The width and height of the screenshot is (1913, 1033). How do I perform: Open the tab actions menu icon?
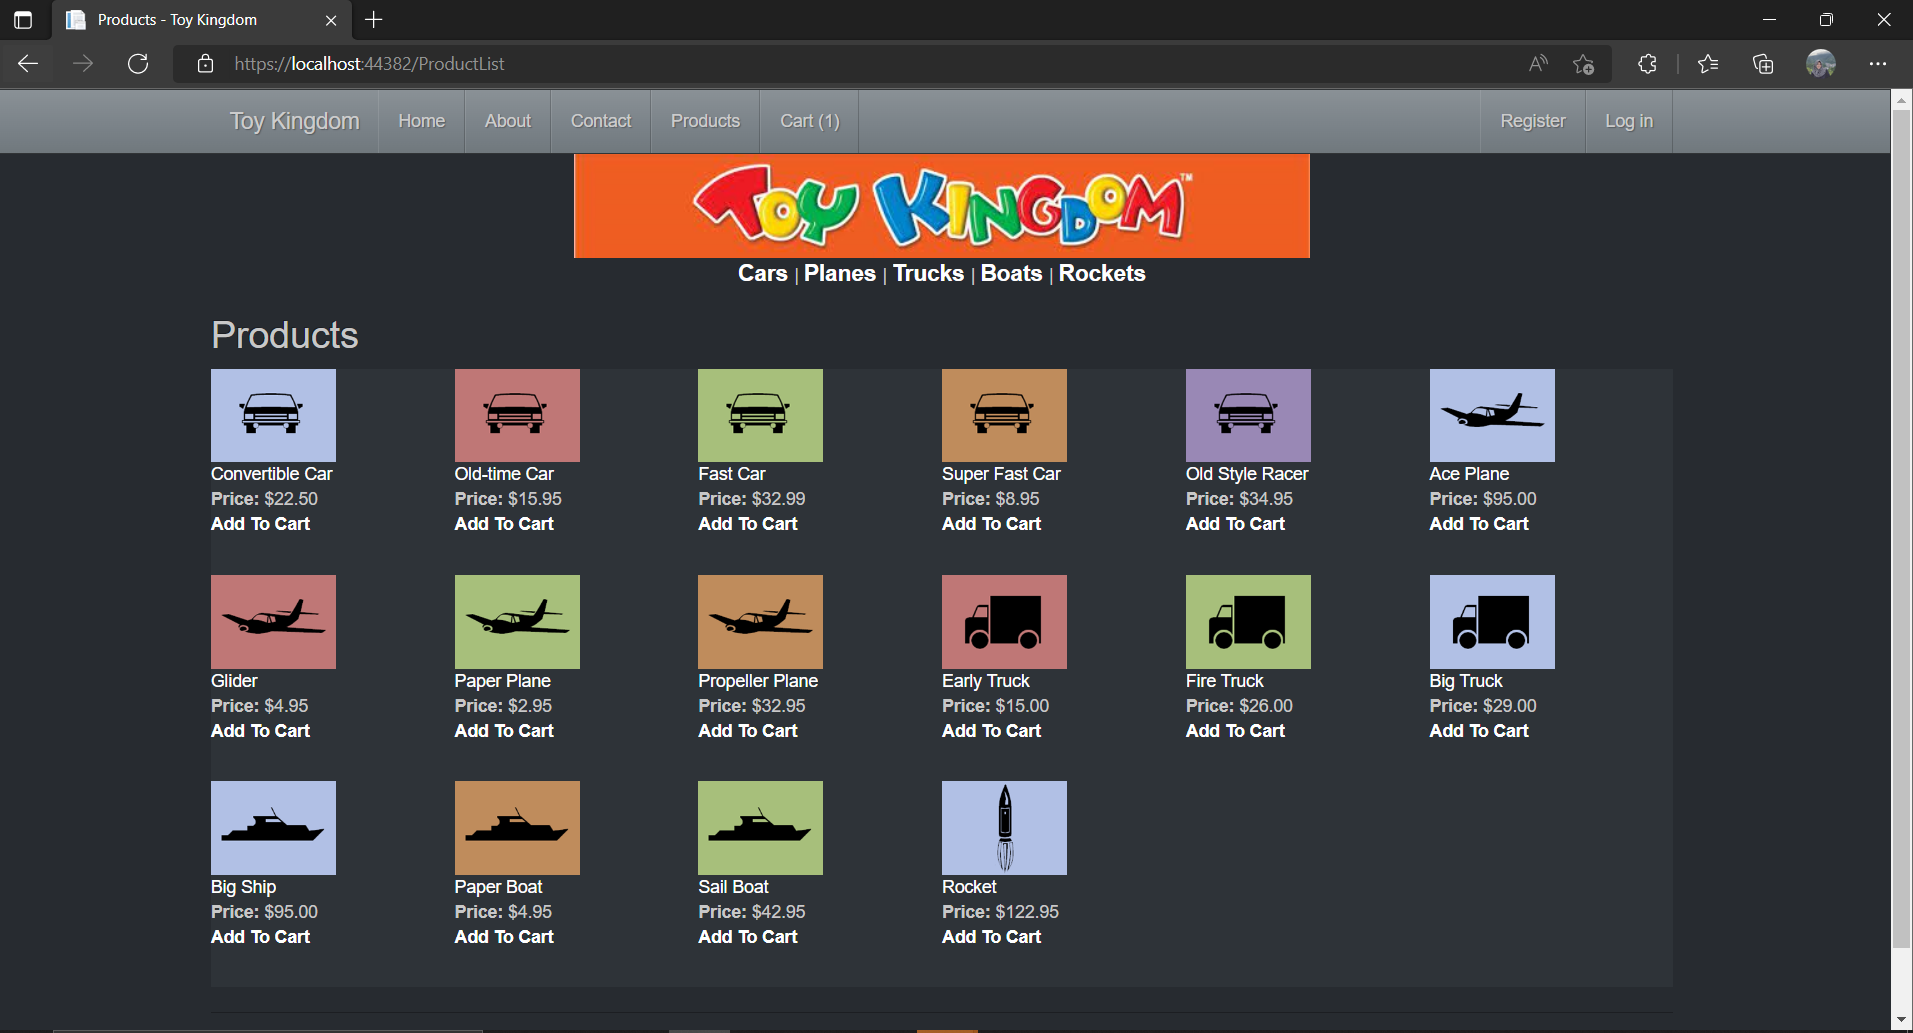tap(23, 19)
